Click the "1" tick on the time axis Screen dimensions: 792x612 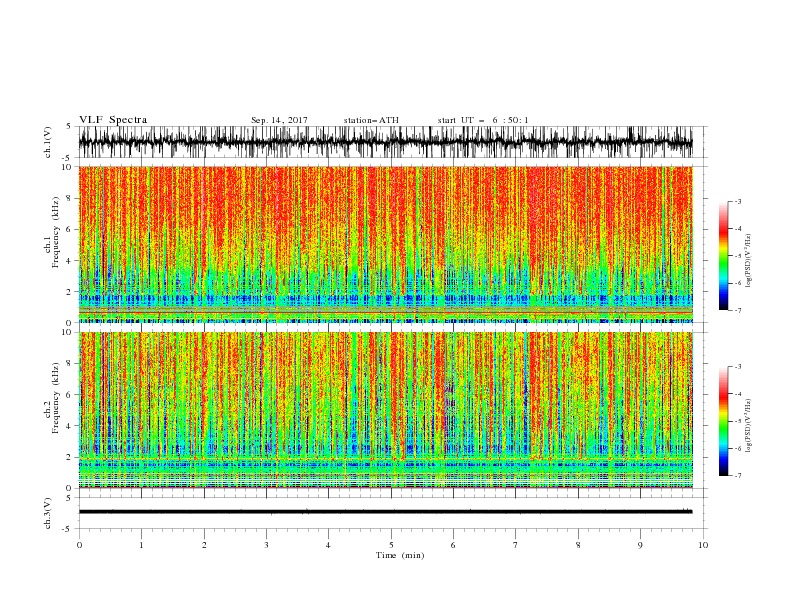141,545
